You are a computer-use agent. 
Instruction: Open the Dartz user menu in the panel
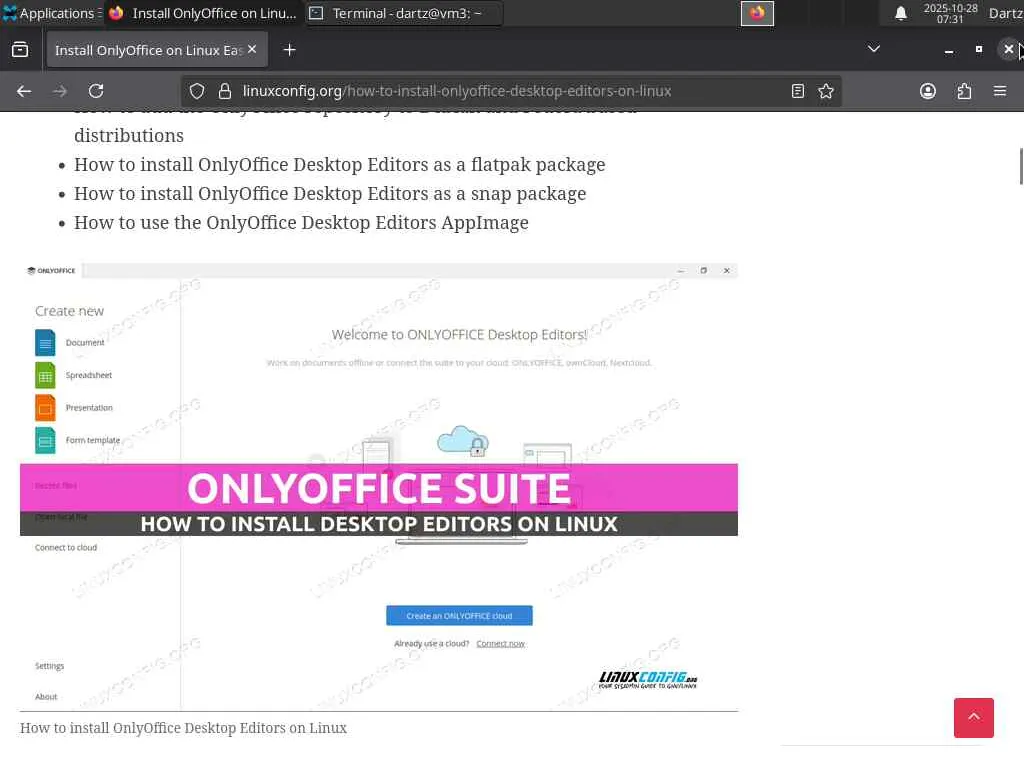1006,13
